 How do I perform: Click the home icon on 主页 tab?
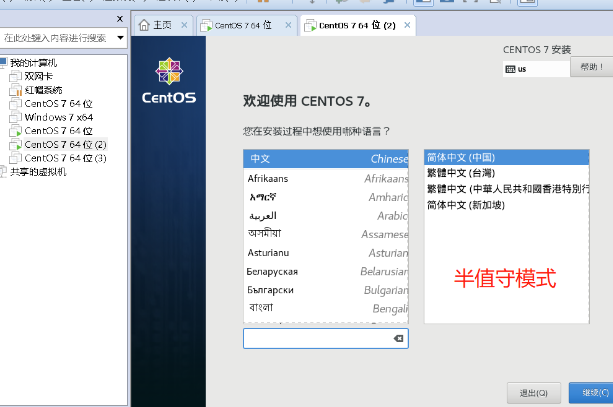[144, 25]
